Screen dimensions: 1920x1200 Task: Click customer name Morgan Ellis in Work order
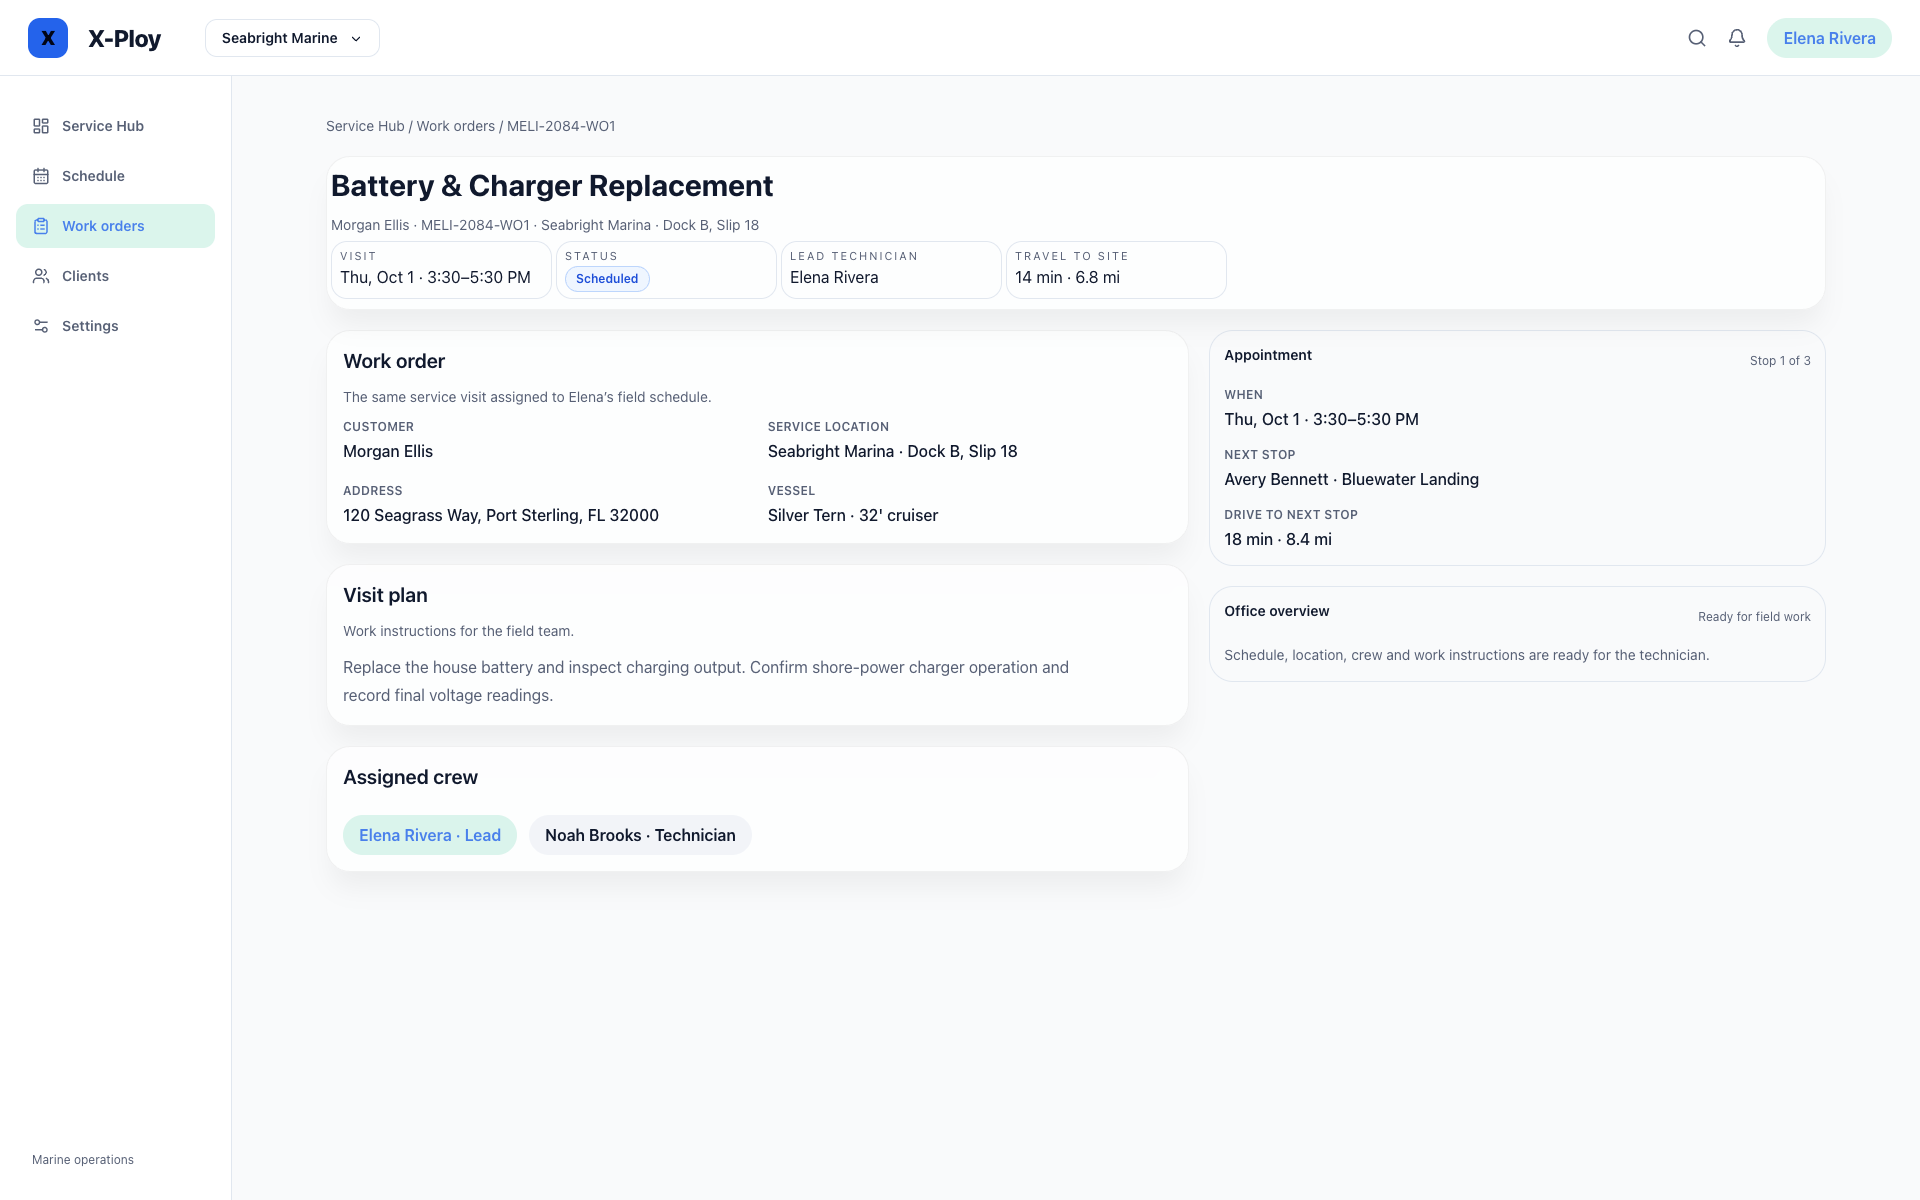point(388,451)
